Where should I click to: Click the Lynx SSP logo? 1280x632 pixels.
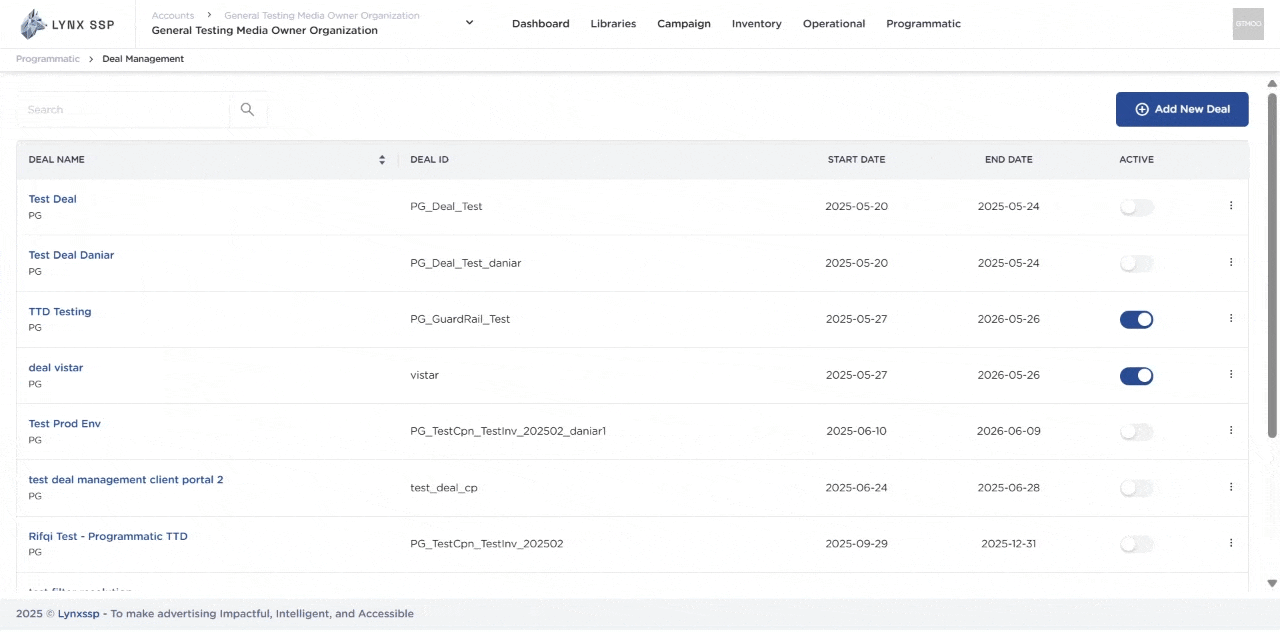click(66, 23)
